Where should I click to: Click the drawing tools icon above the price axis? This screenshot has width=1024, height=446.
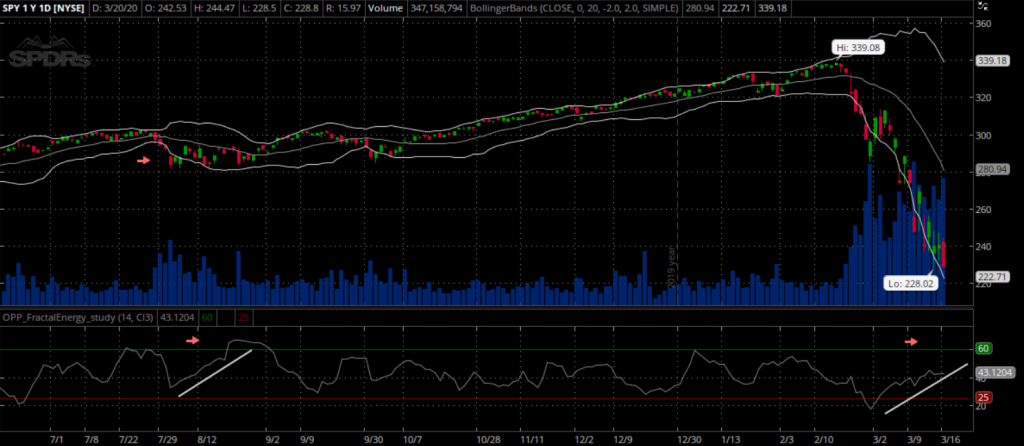(x=985, y=6)
